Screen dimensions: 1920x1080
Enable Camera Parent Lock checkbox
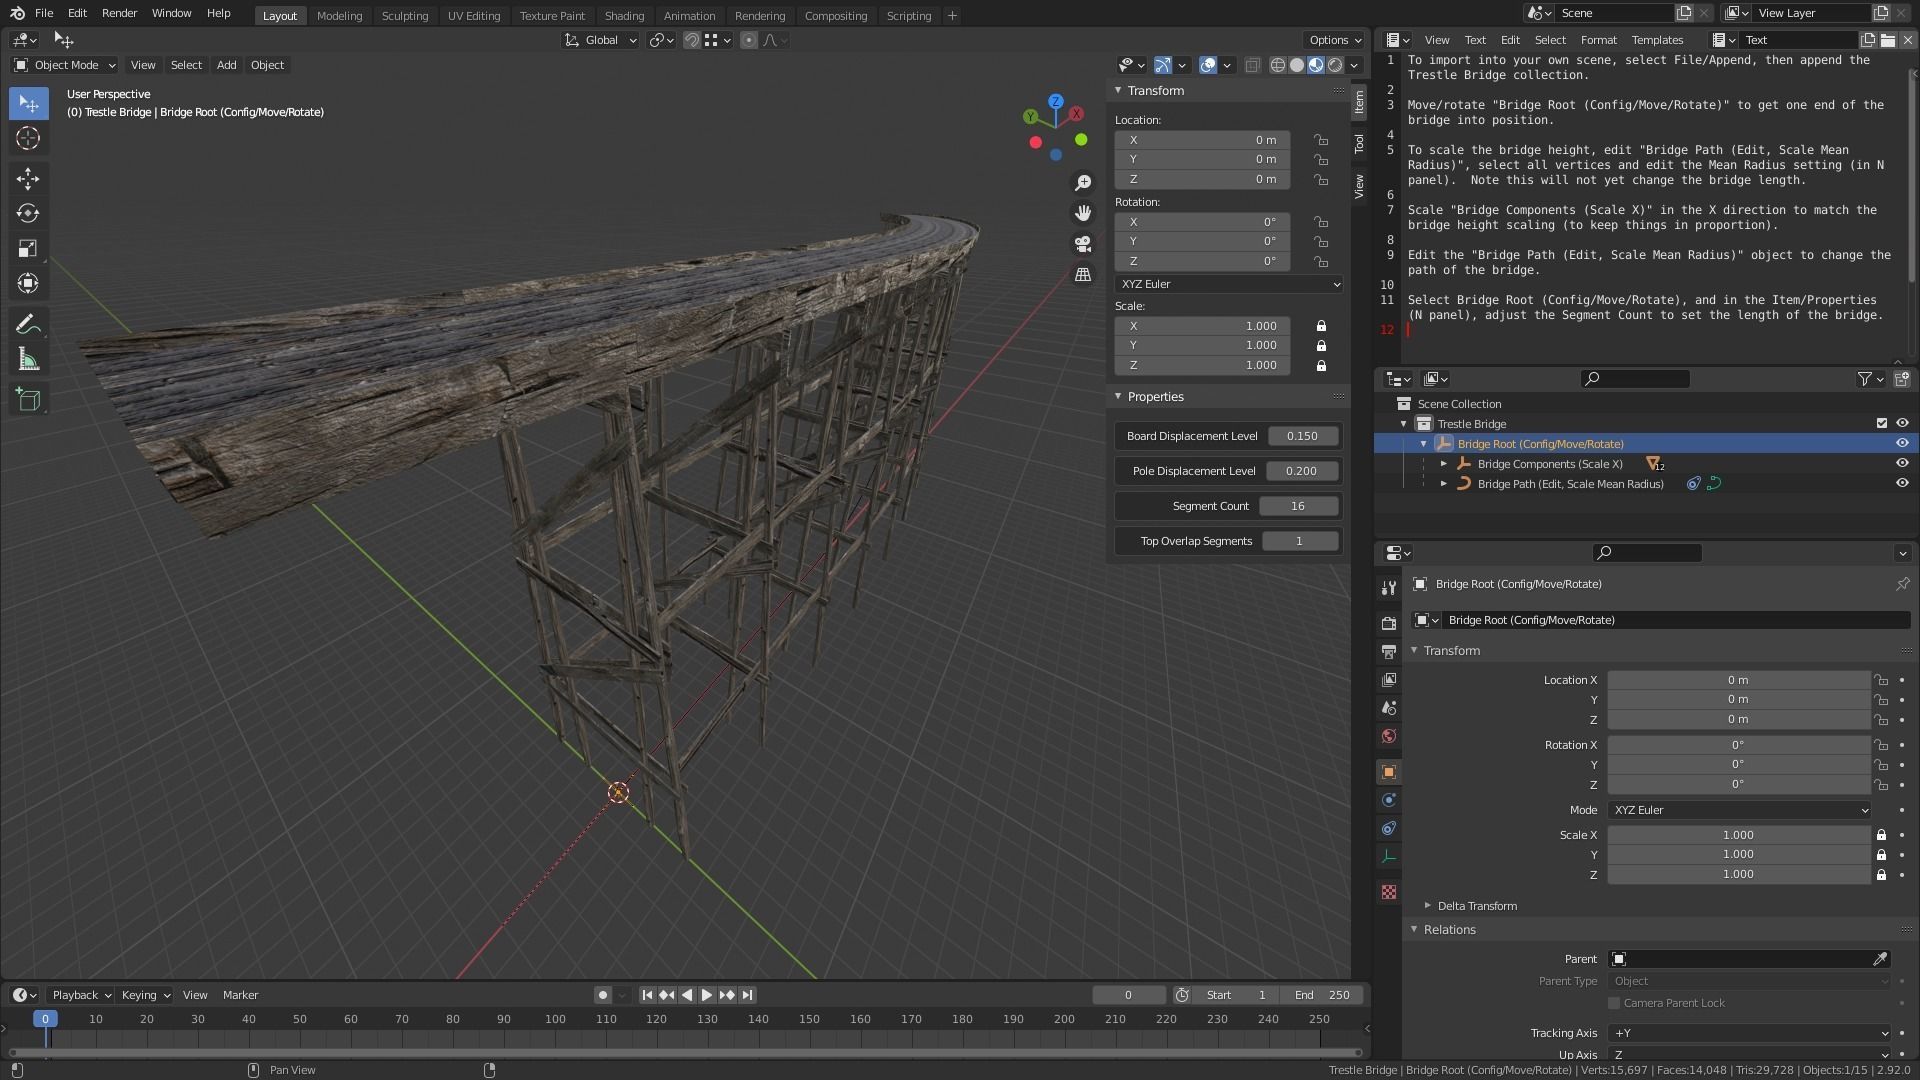click(x=1614, y=1003)
